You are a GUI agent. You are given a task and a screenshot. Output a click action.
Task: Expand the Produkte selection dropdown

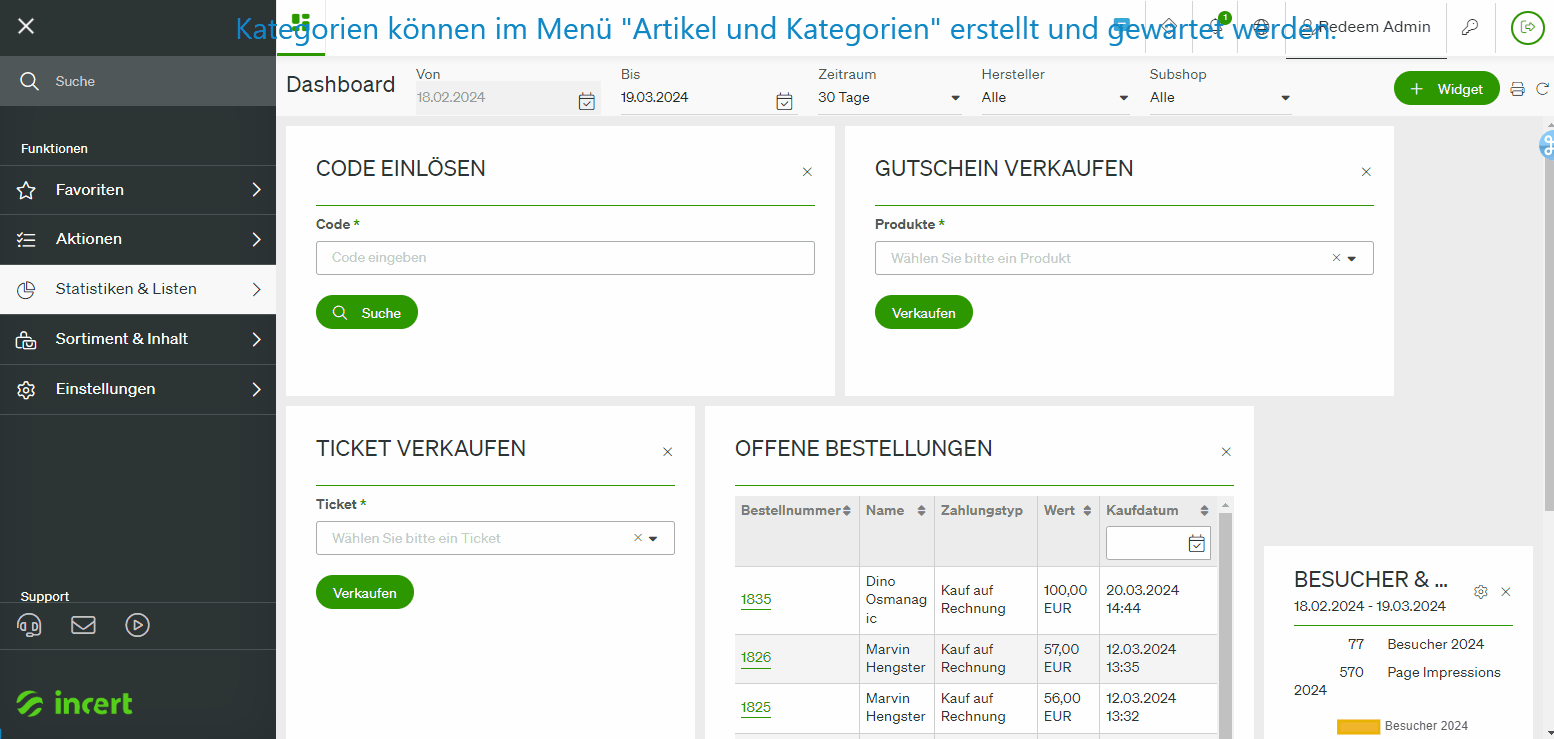click(x=1352, y=258)
